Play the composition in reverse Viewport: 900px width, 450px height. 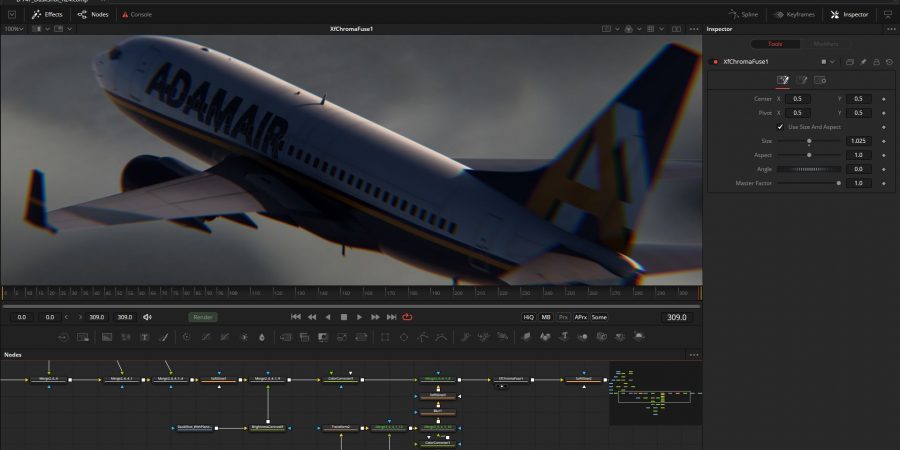328,317
